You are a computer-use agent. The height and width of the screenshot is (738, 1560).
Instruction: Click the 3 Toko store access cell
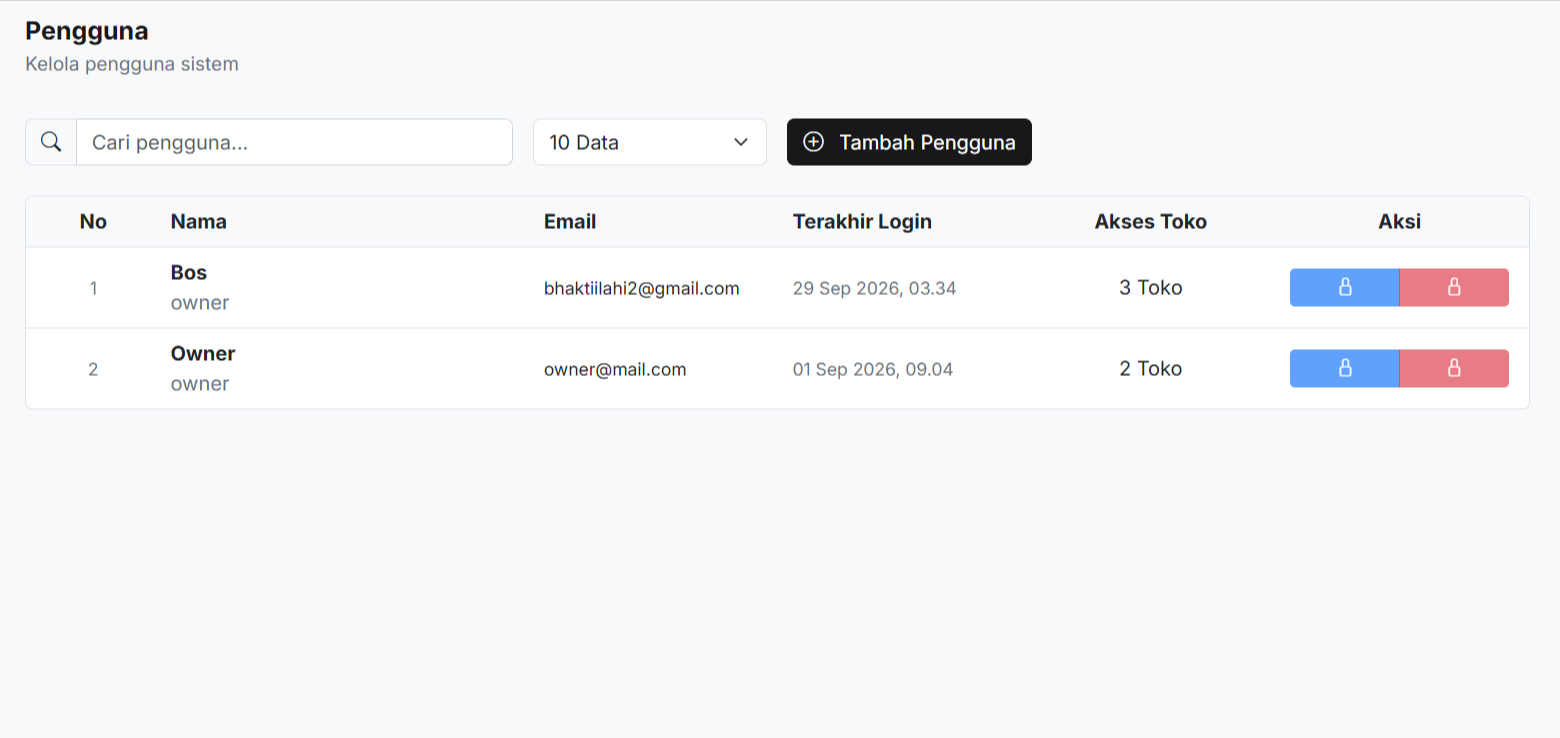click(x=1151, y=288)
